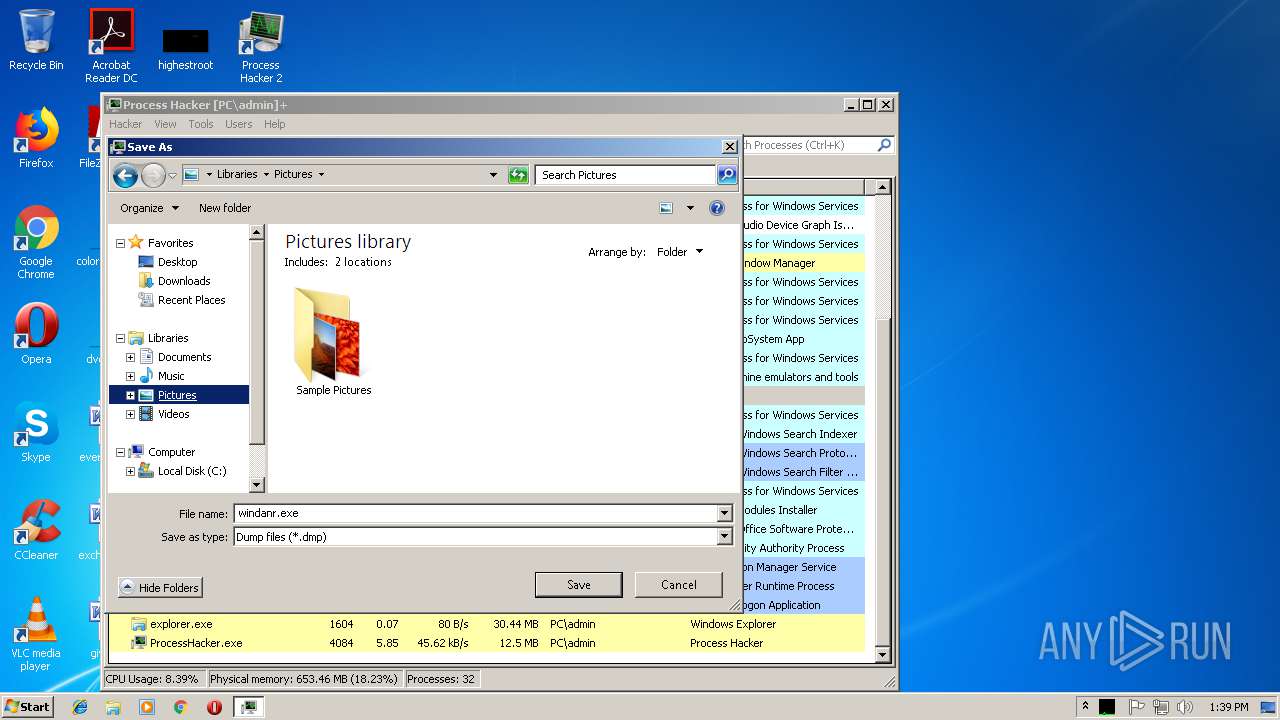Close the Save As dialog
Viewport: 1280px width, 720px height.
pos(729,147)
